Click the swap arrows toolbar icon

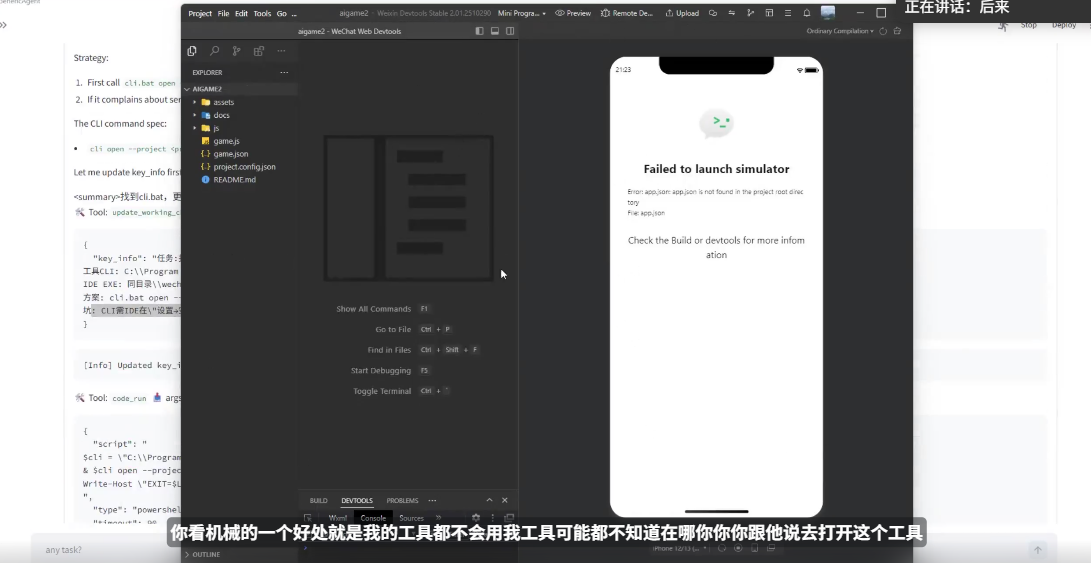point(731,13)
